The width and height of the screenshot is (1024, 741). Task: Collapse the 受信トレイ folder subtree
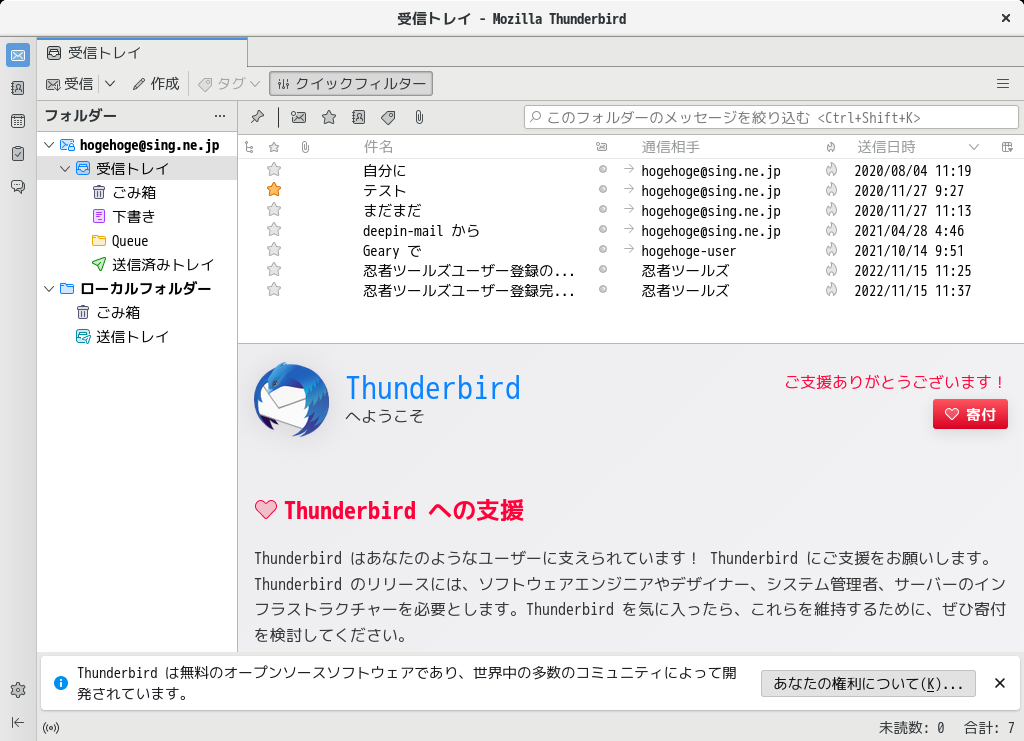[x=65, y=168]
